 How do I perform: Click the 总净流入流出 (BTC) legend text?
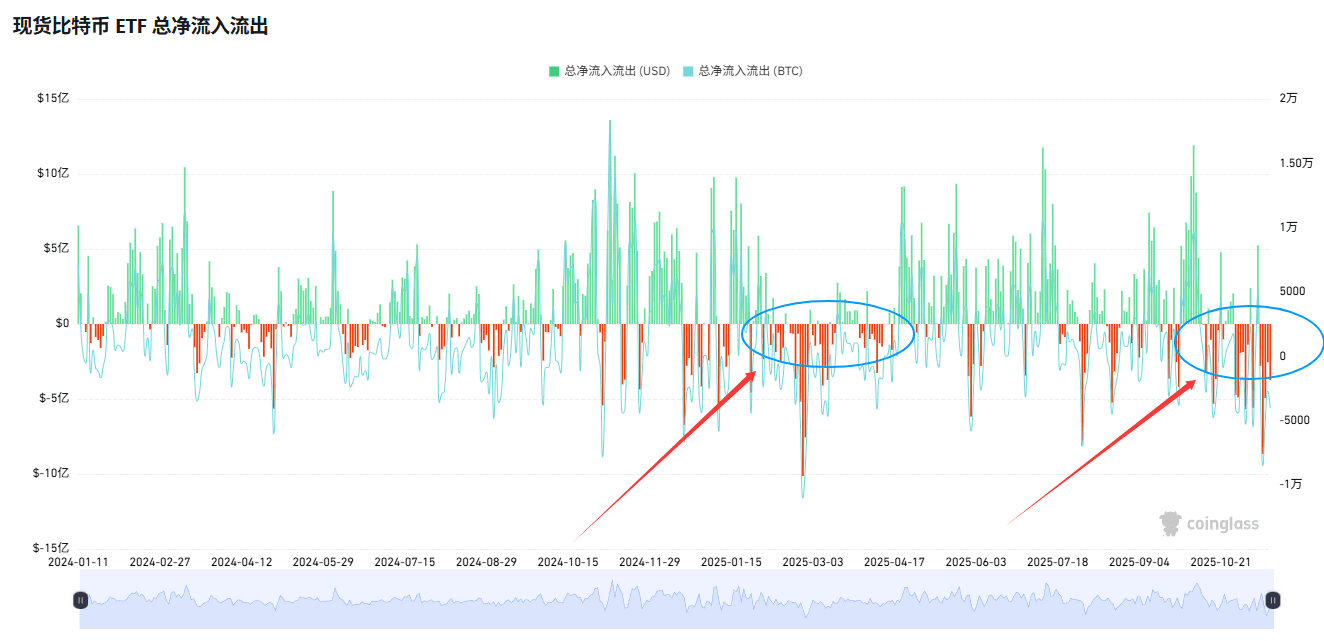[750, 71]
